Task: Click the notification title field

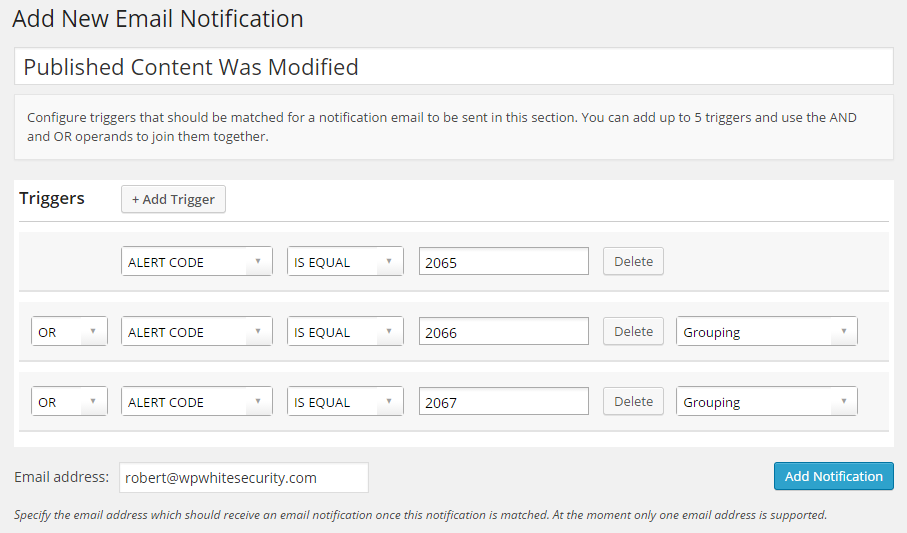Action: click(x=453, y=67)
